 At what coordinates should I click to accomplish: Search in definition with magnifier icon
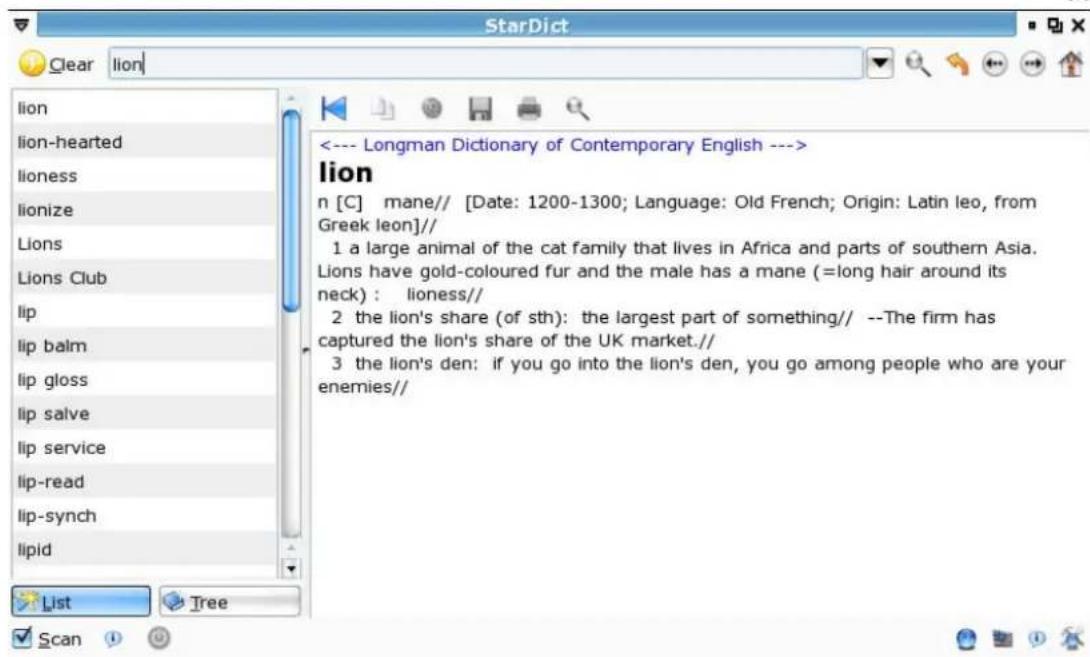[x=577, y=108]
